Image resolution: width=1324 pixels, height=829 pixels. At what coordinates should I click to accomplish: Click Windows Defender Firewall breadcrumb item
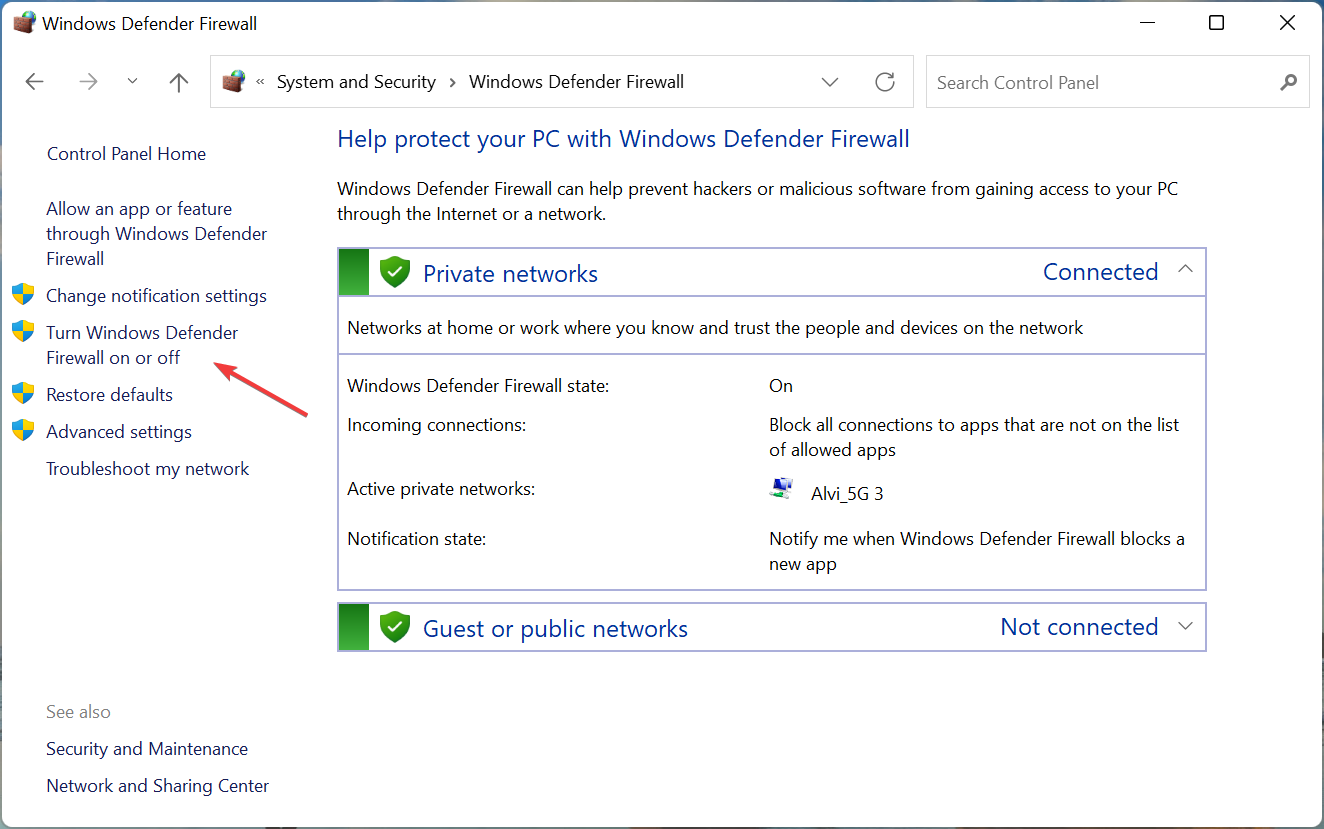(x=576, y=82)
